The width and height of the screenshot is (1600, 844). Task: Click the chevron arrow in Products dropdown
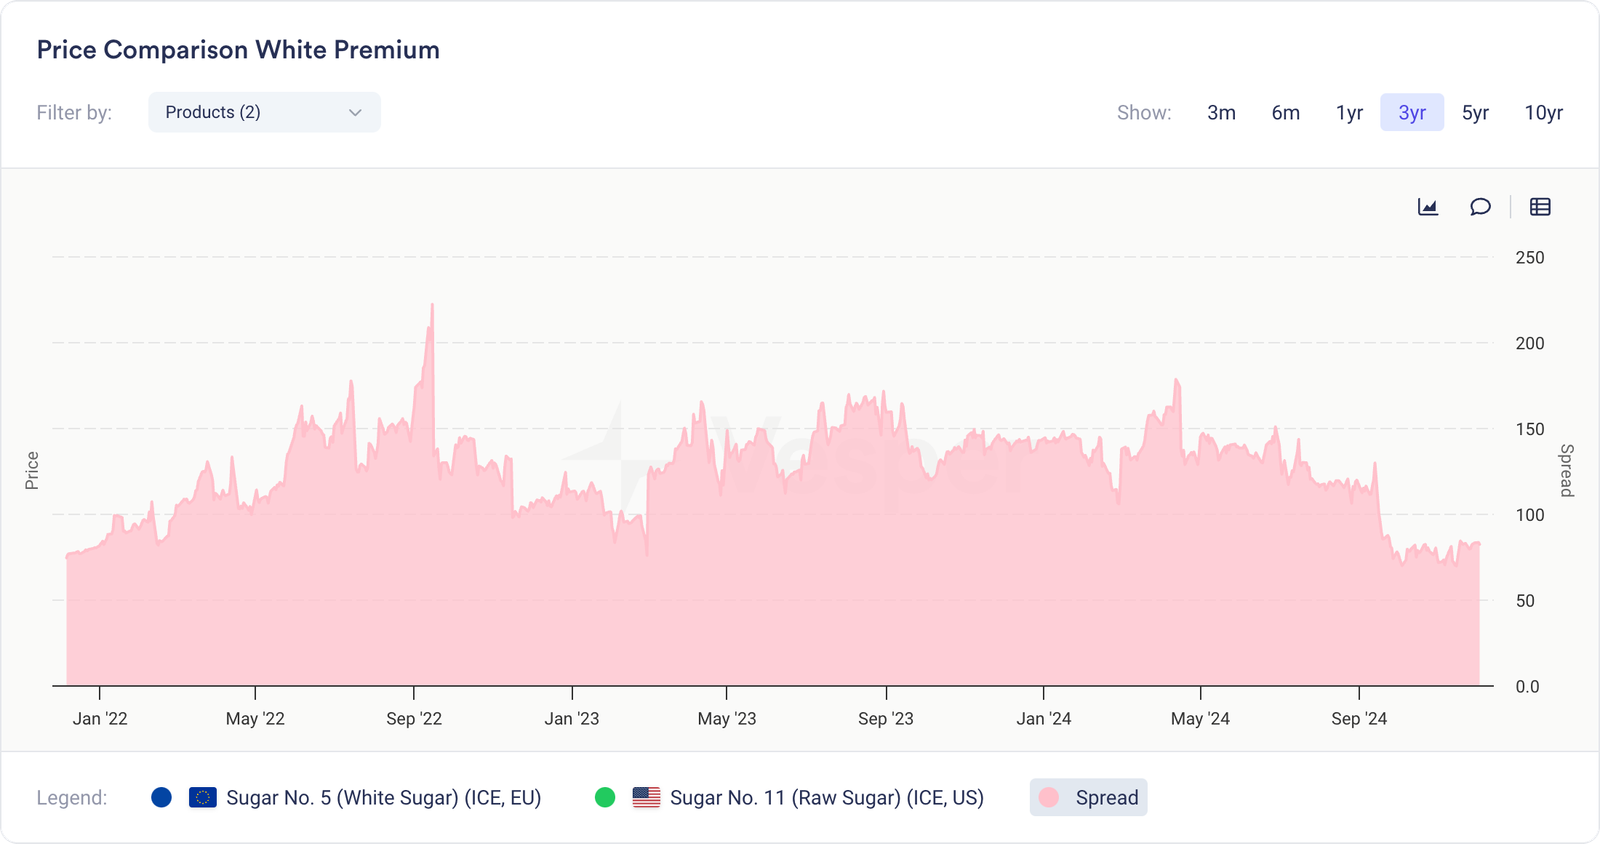[355, 113]
